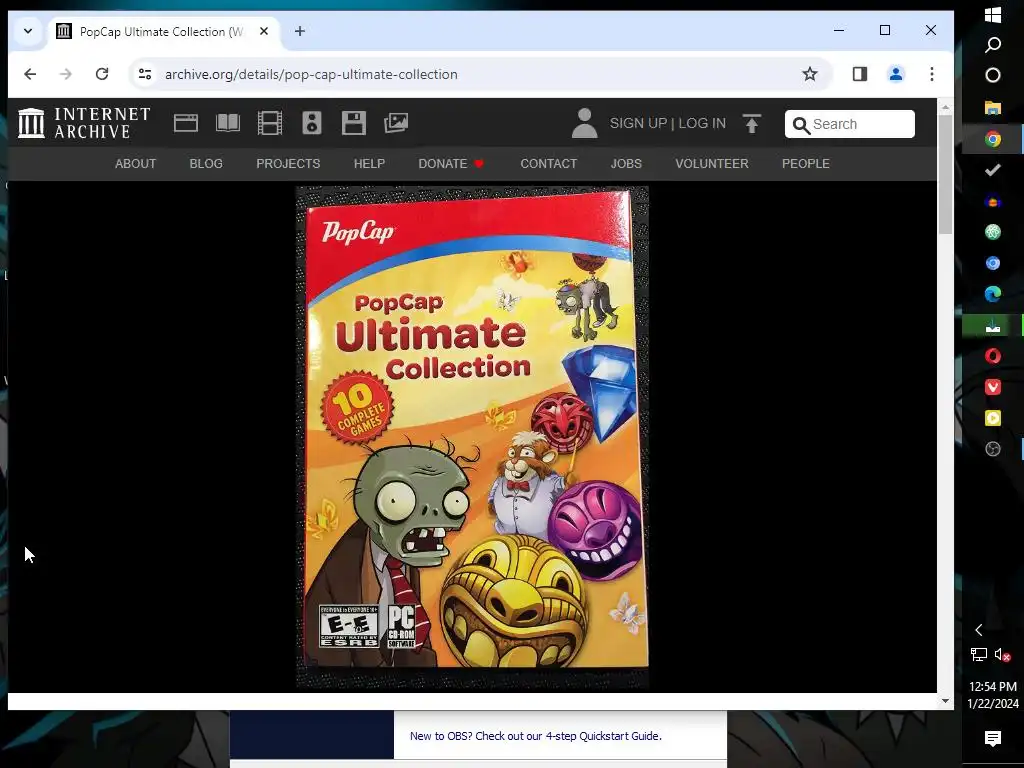Open the Audio speaker icon

[312, 123]
